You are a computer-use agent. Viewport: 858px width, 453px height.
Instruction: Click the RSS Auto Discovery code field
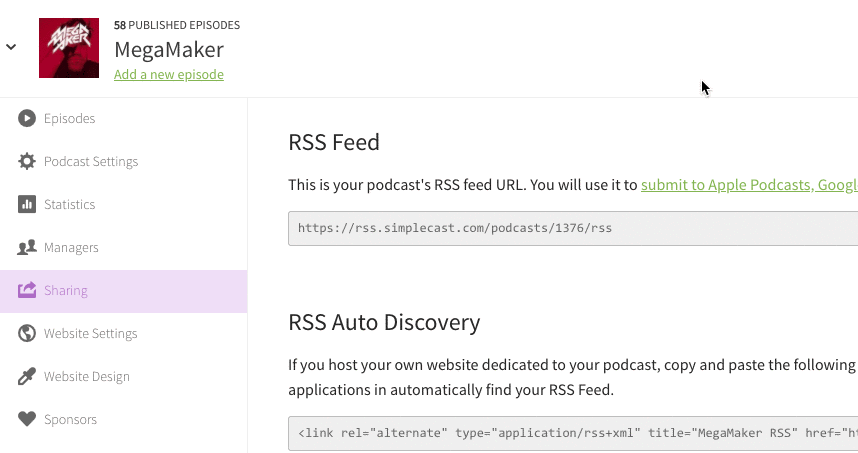click(572, 433)
